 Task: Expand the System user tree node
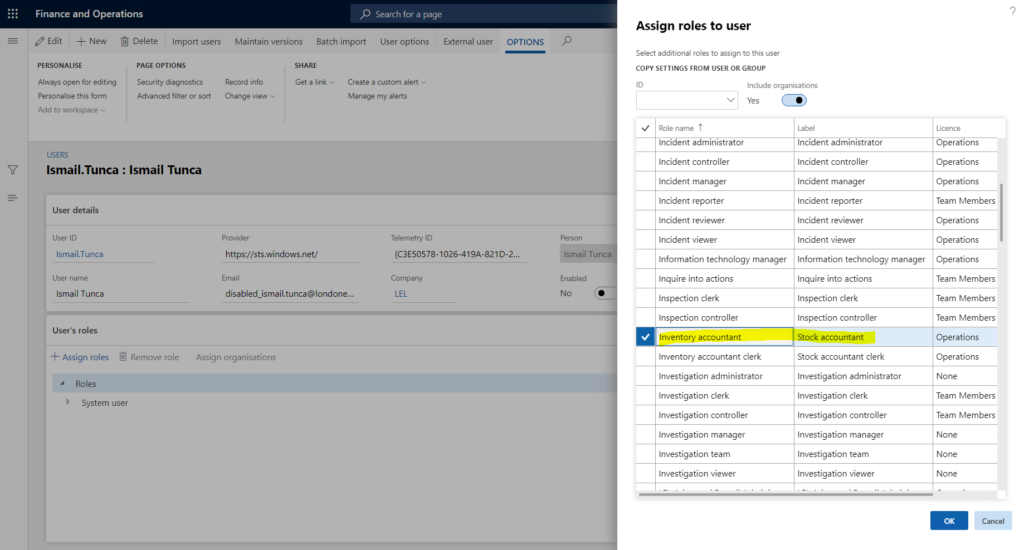point(68,403)
